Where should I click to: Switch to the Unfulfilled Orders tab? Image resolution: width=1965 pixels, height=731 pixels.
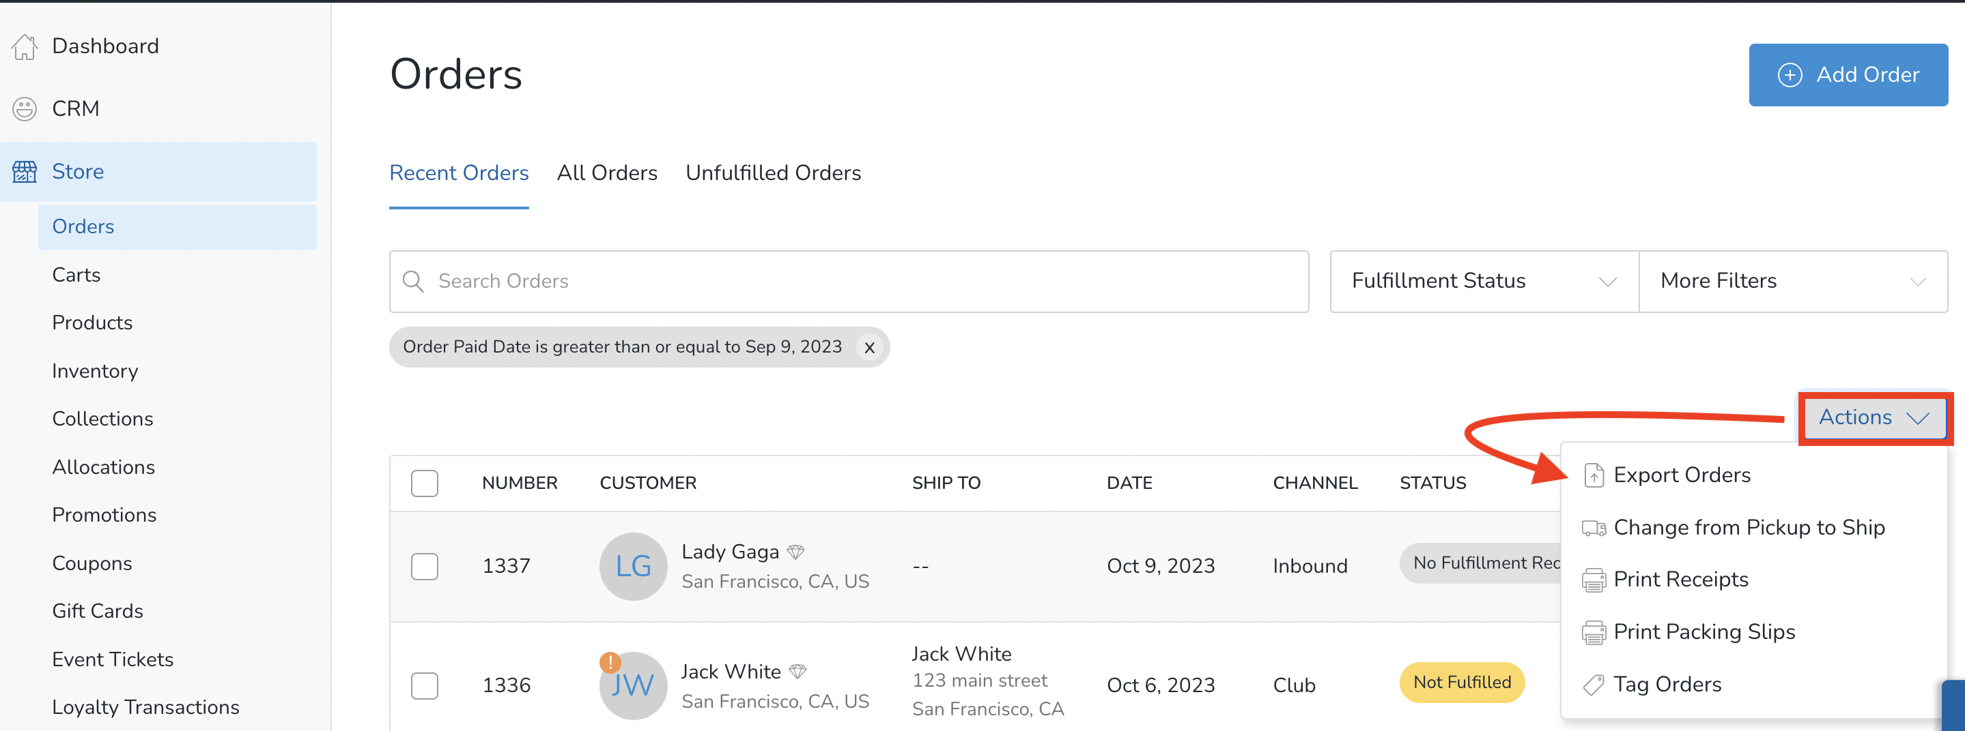(773, 172)
